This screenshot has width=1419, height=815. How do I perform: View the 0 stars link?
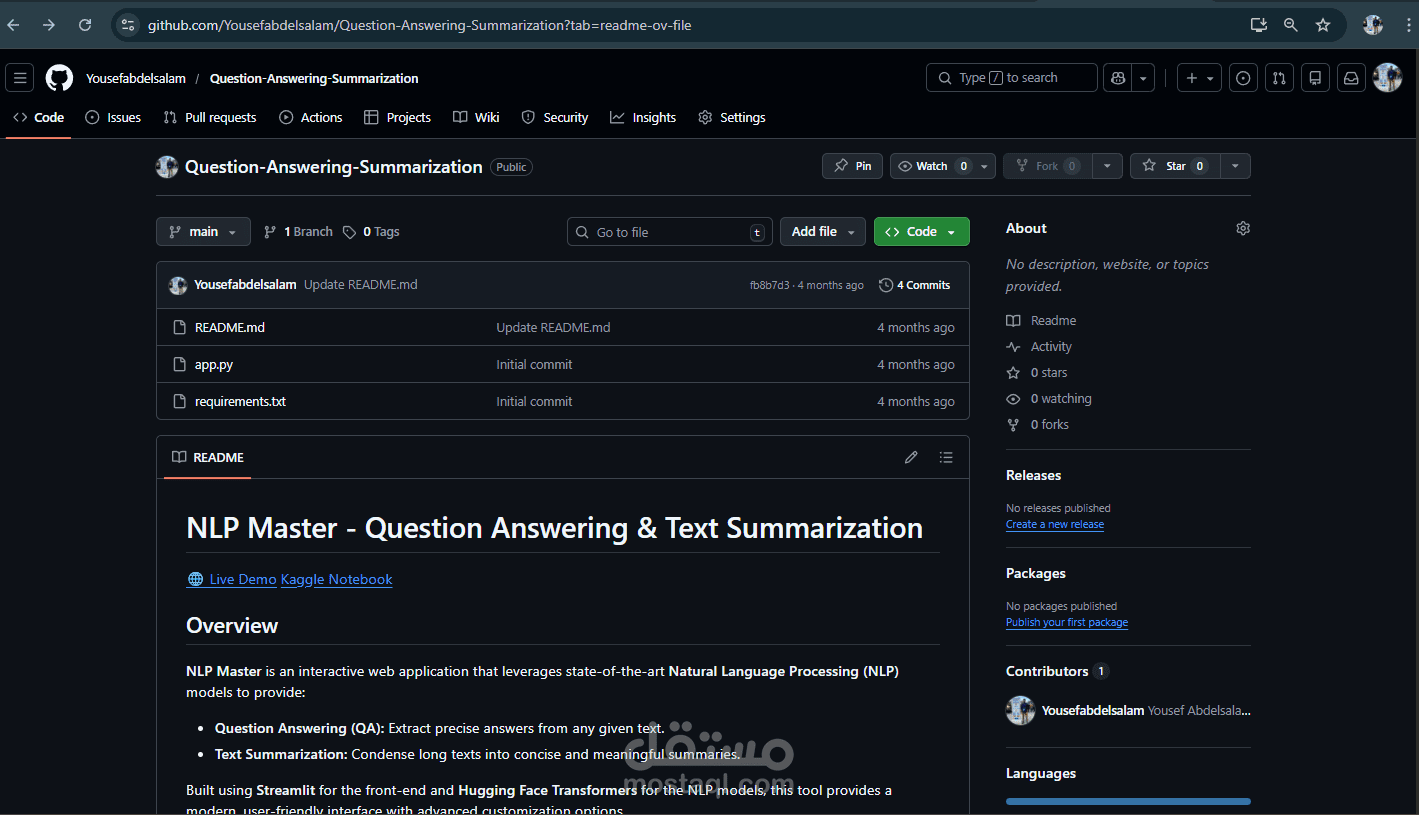click(1037, 372)
